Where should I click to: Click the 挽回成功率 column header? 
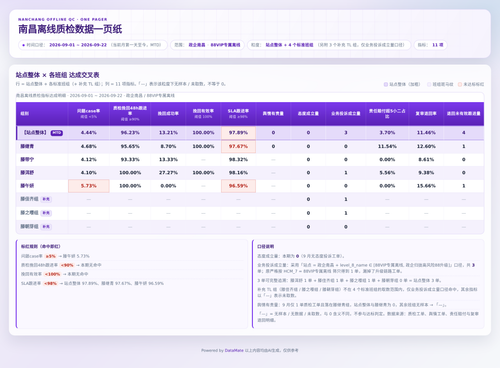click(168, 113)
